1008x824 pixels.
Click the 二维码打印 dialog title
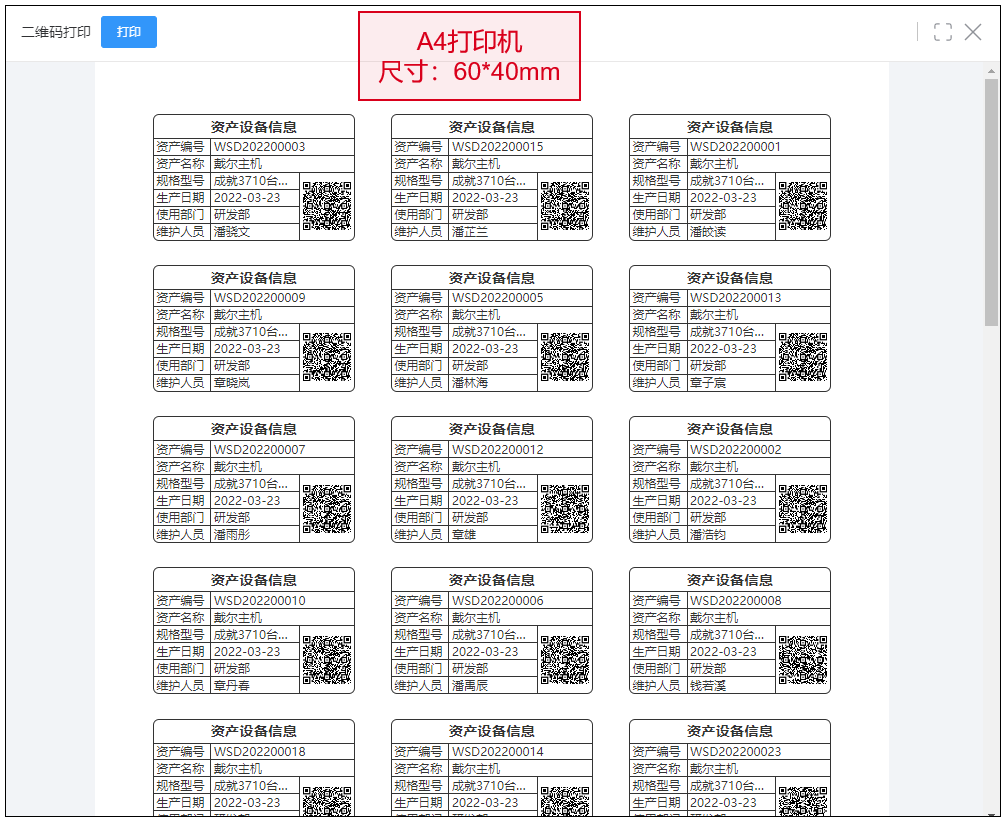pos(56,32)
